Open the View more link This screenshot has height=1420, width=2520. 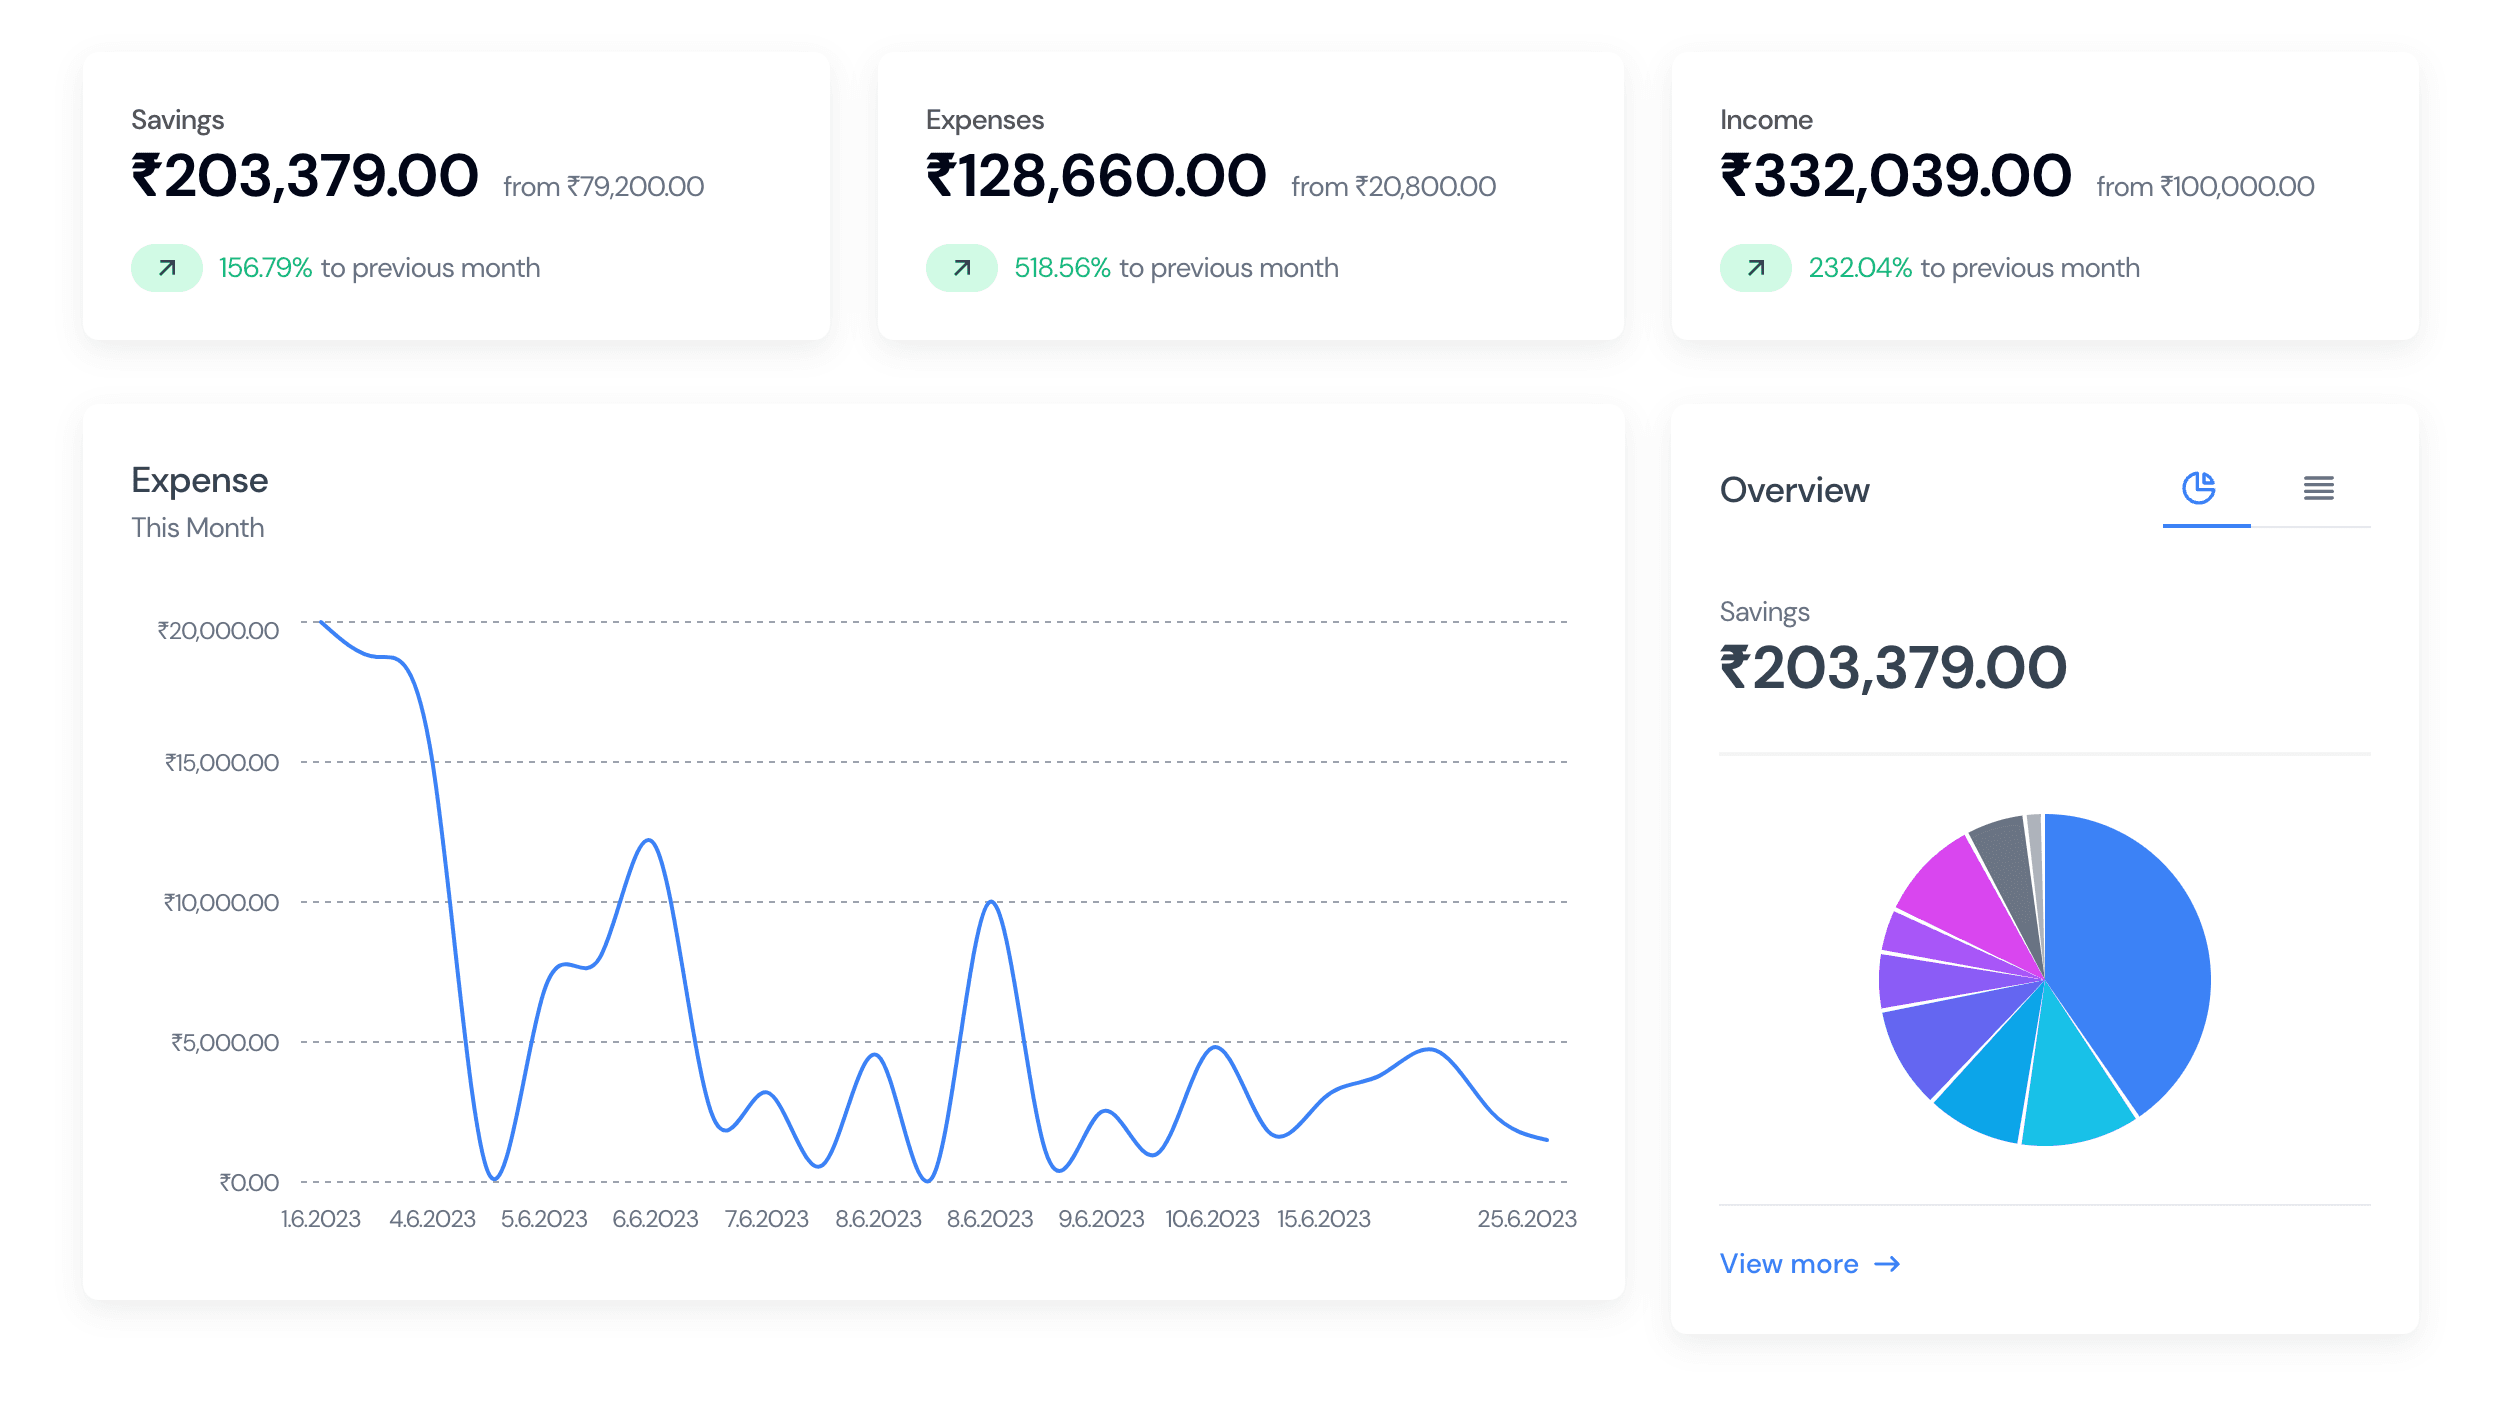pyautogui.click(x=1790, y=1263)
